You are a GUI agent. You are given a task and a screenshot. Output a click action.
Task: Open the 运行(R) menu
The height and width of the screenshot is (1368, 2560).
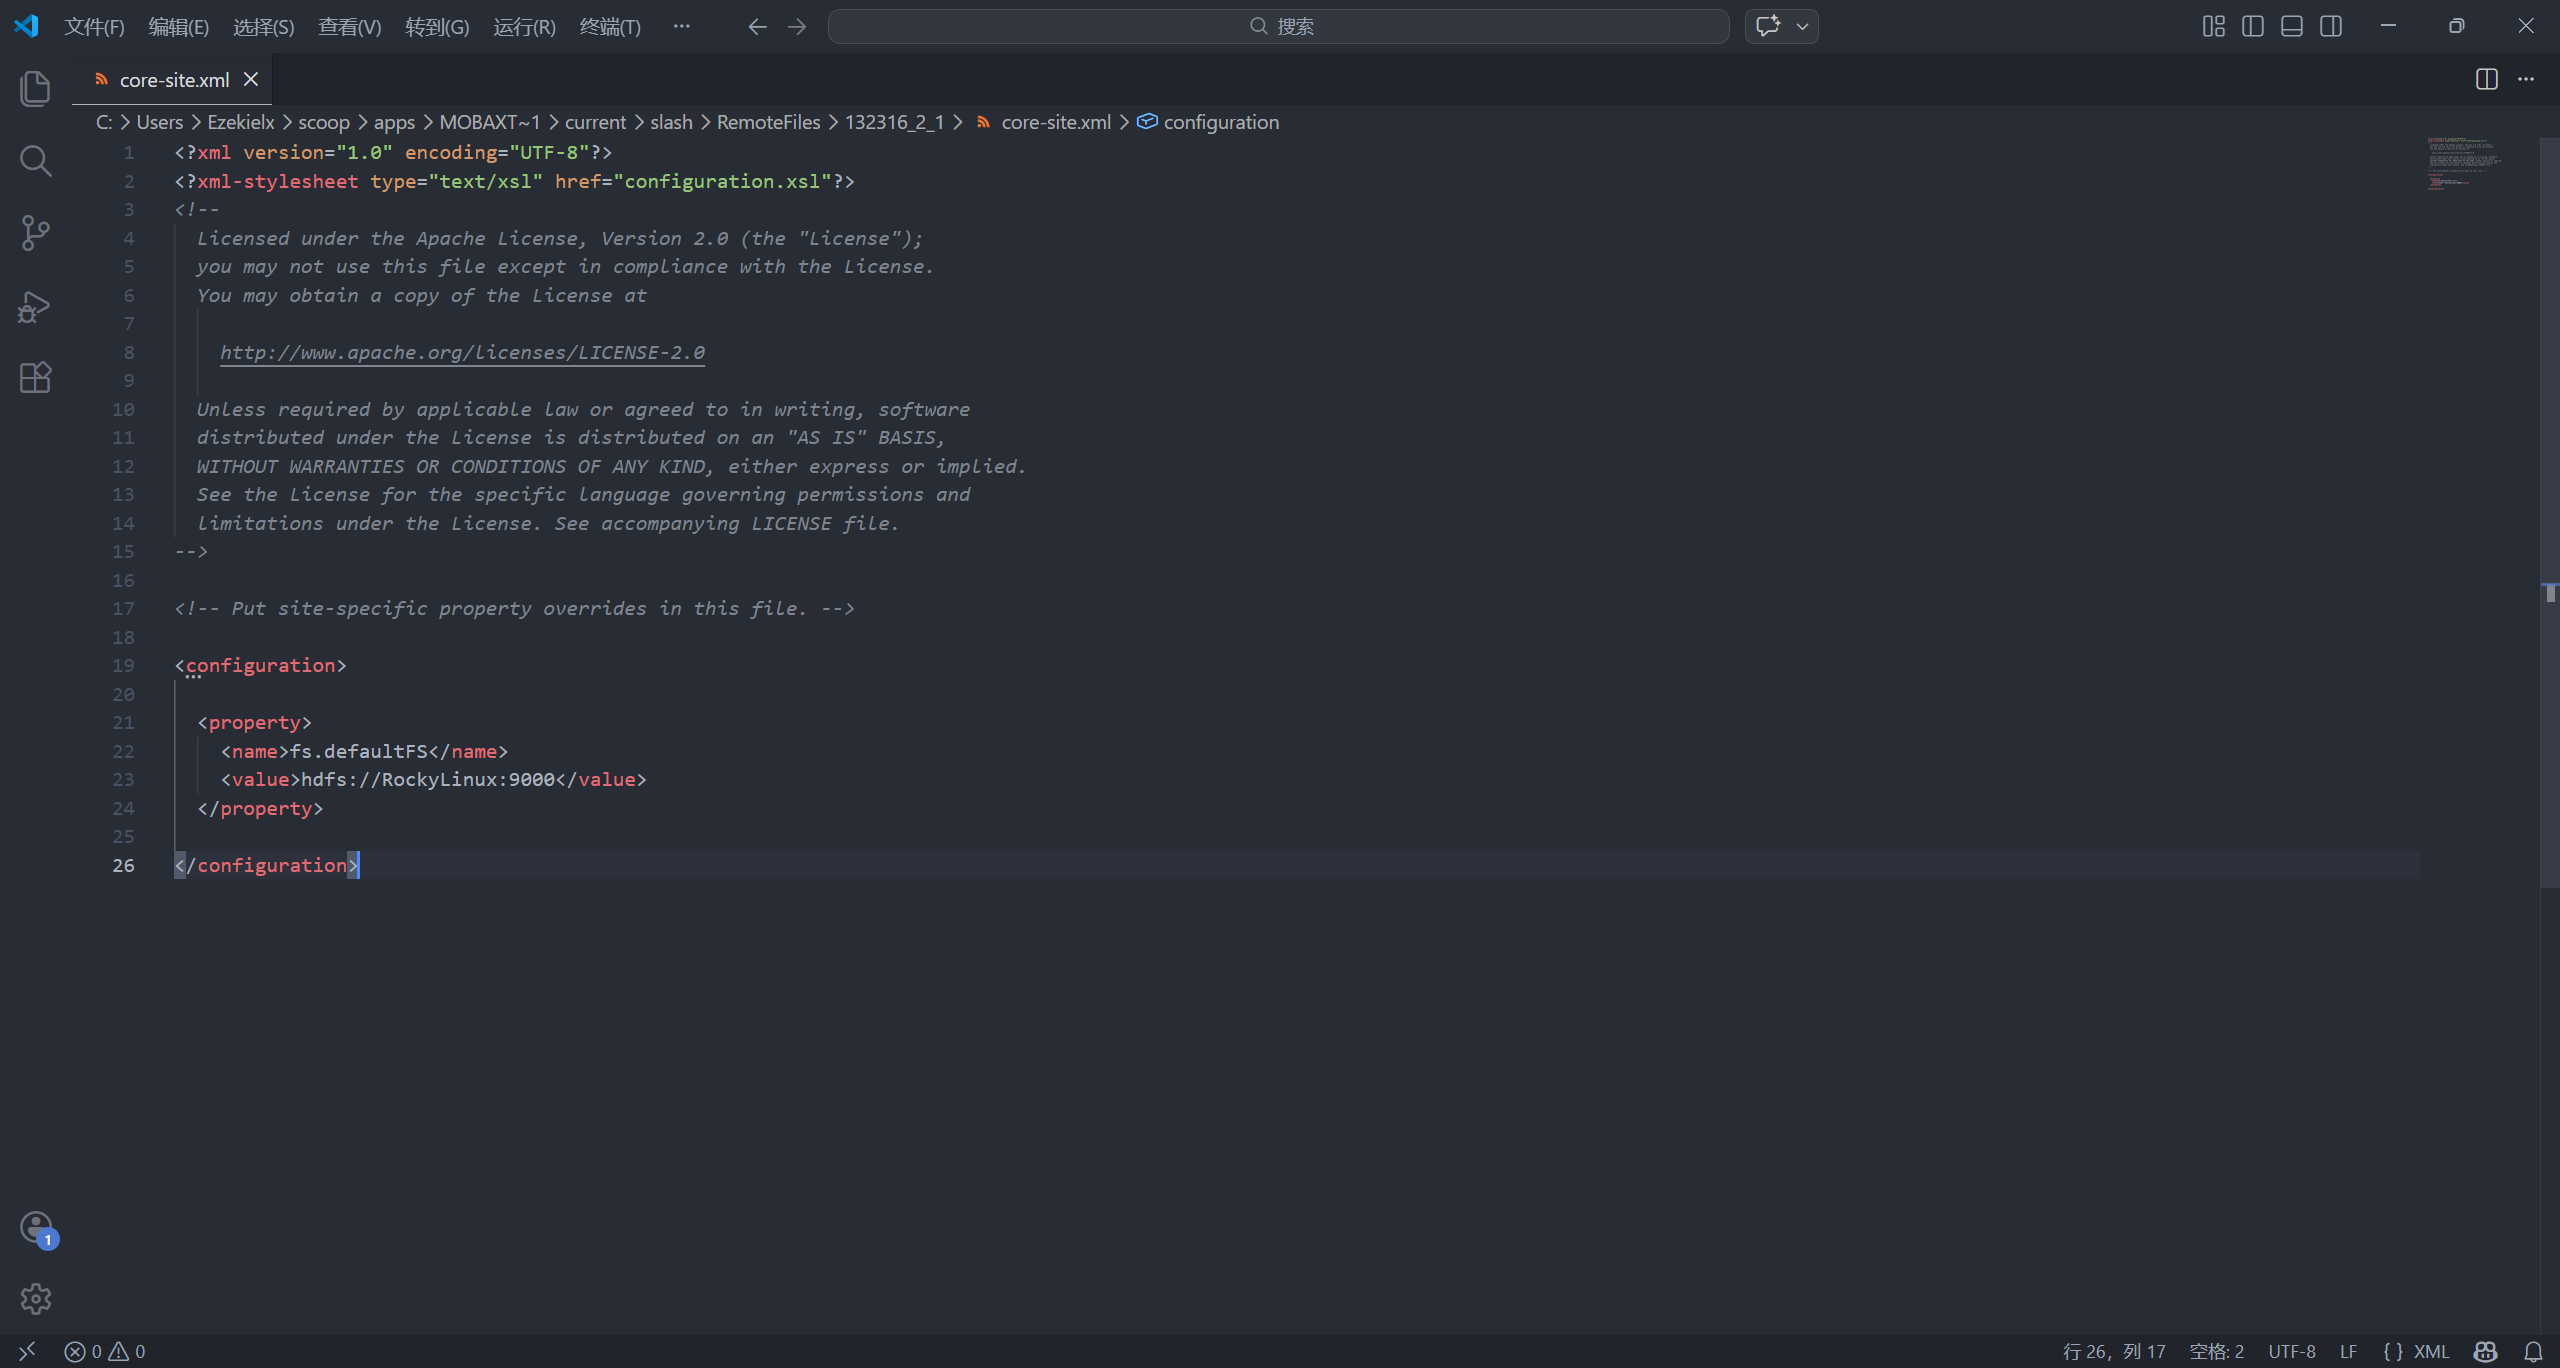(x=524, y=27)
